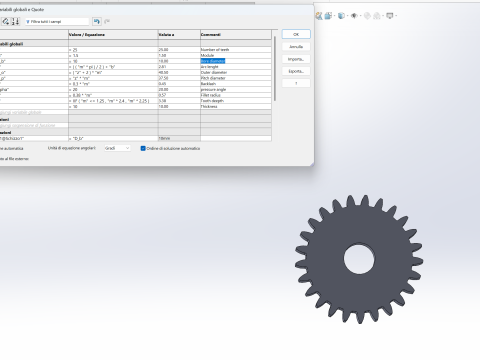Click the equations table vertical scrollbar
480x360 pixels.
point(275,68)
